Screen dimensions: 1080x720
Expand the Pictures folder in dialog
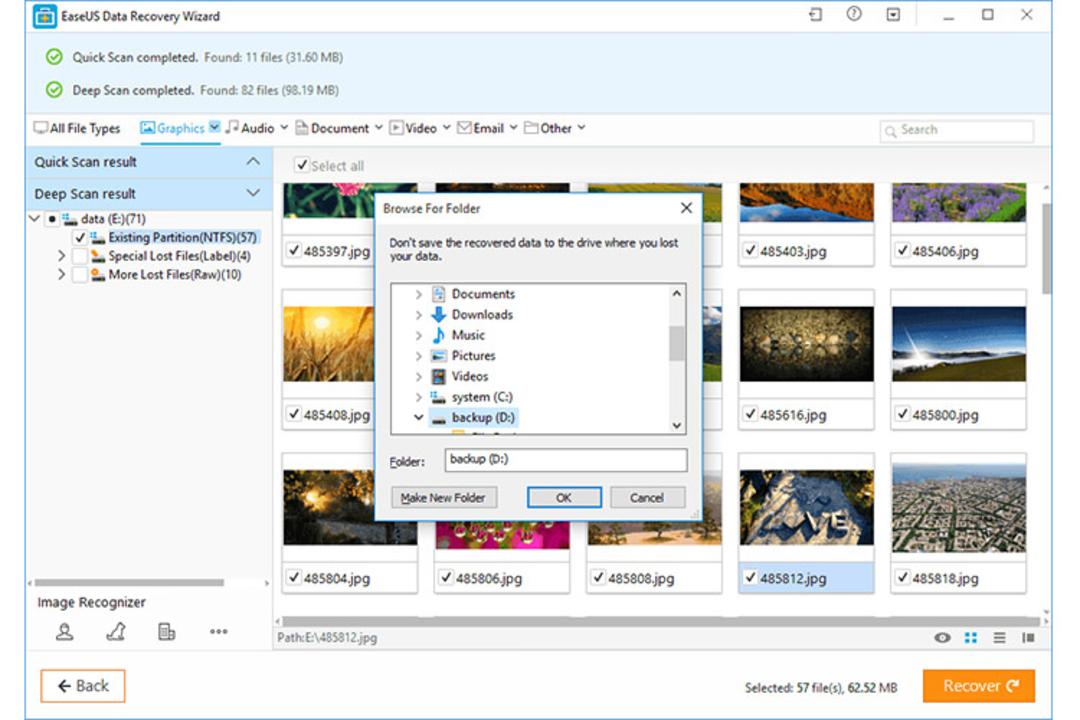pyautogui.click(x=418, y=356)
